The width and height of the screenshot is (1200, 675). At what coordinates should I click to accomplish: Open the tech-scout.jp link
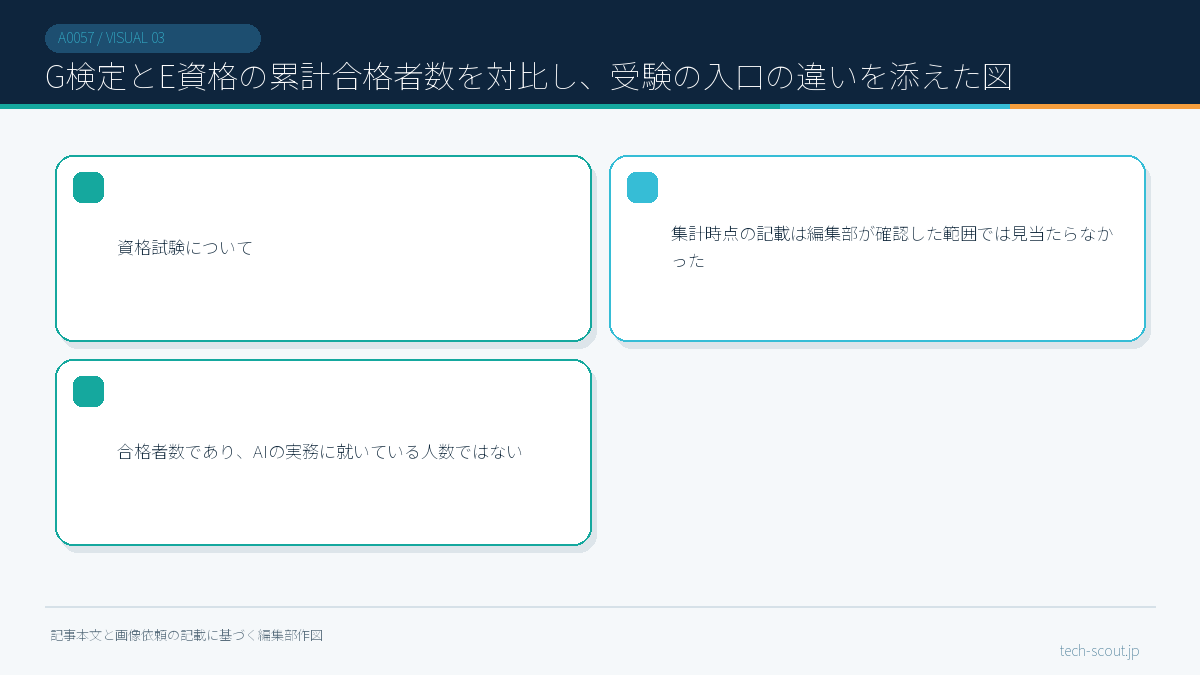click(x=1099, y=651)
